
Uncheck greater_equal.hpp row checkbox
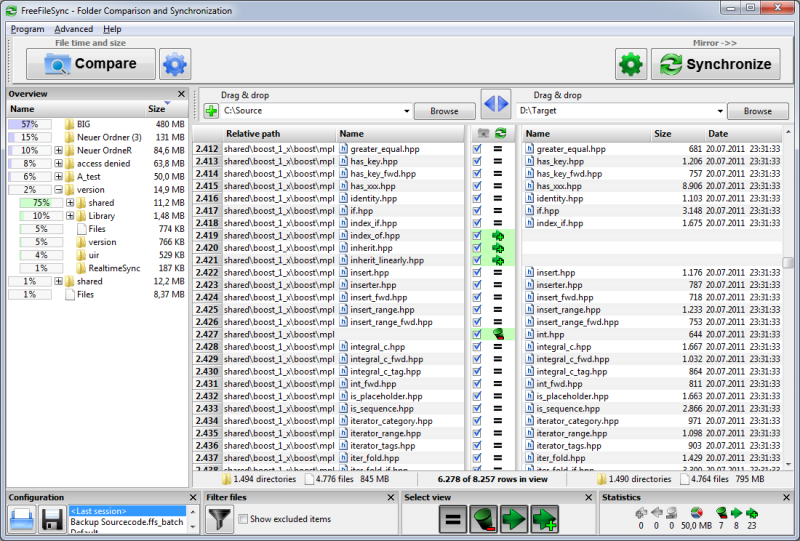[x=477, y=149]
